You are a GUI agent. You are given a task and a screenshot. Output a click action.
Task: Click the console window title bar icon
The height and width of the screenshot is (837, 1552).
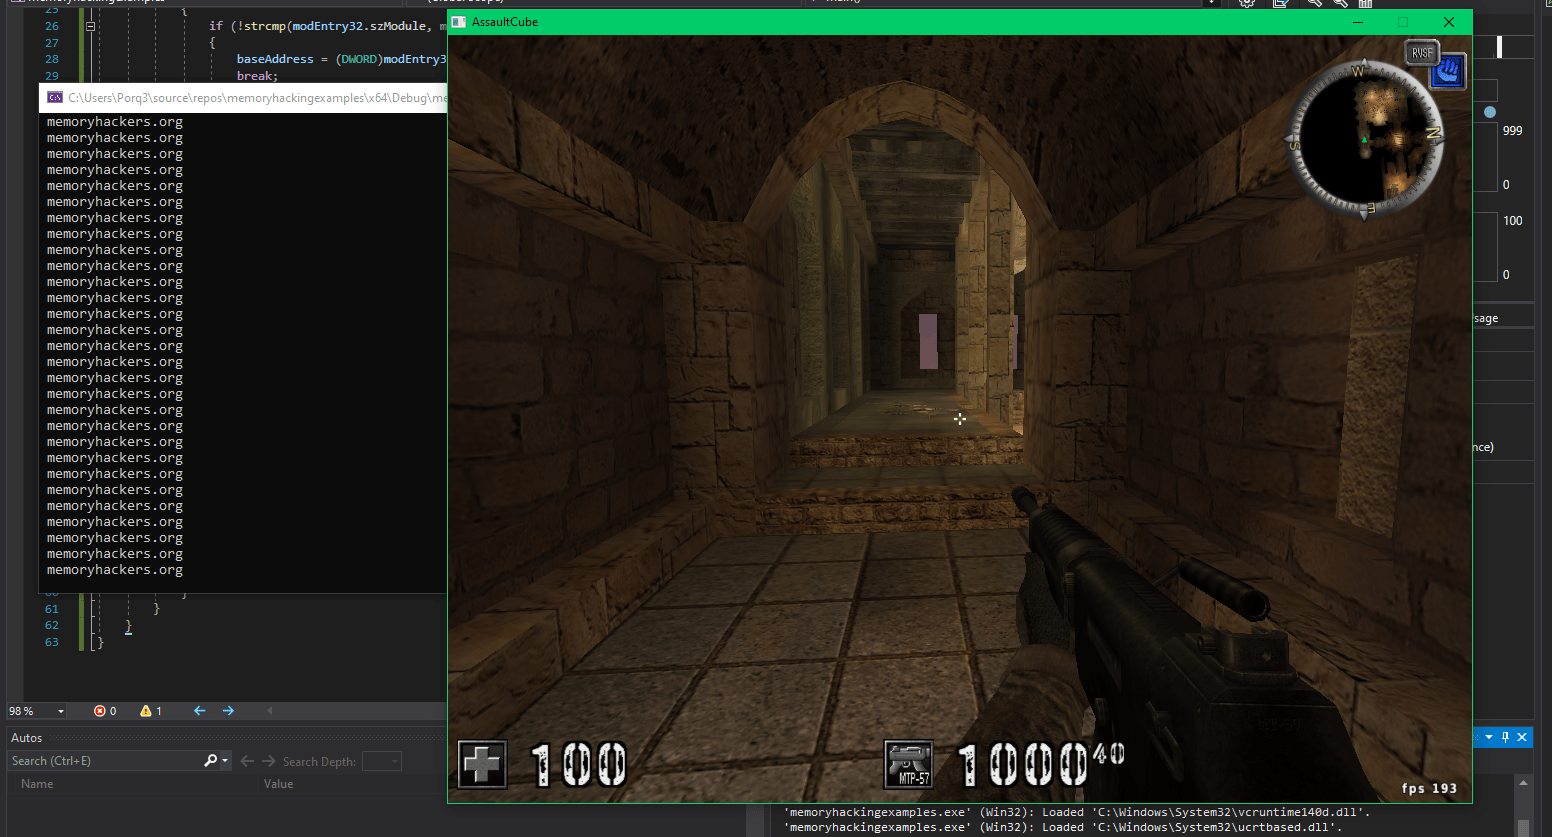(x=55, y=98)
